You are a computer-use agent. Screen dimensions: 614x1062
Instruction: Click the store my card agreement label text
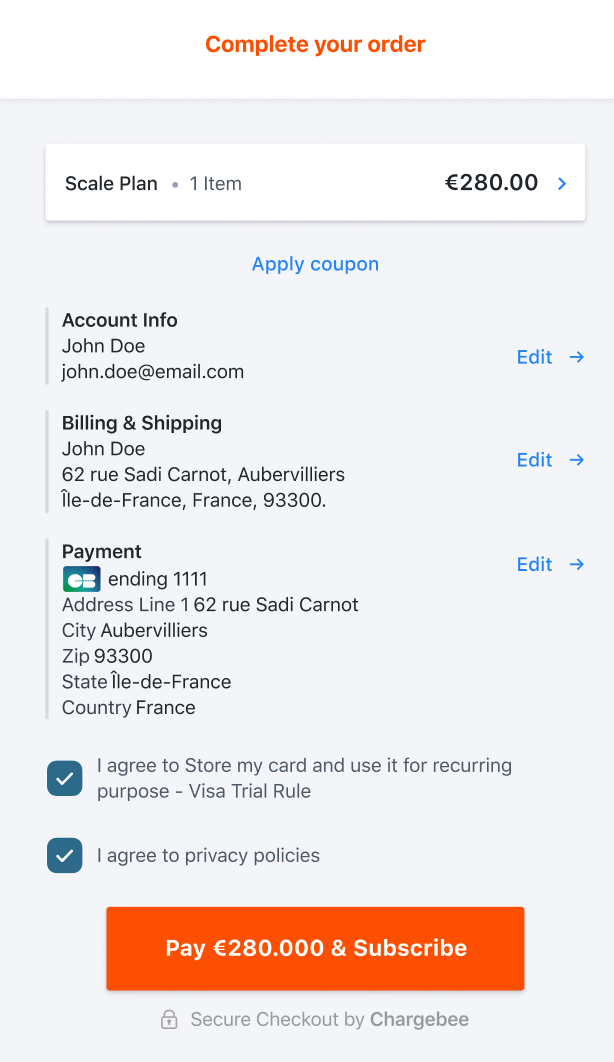[x=304, y=778]
